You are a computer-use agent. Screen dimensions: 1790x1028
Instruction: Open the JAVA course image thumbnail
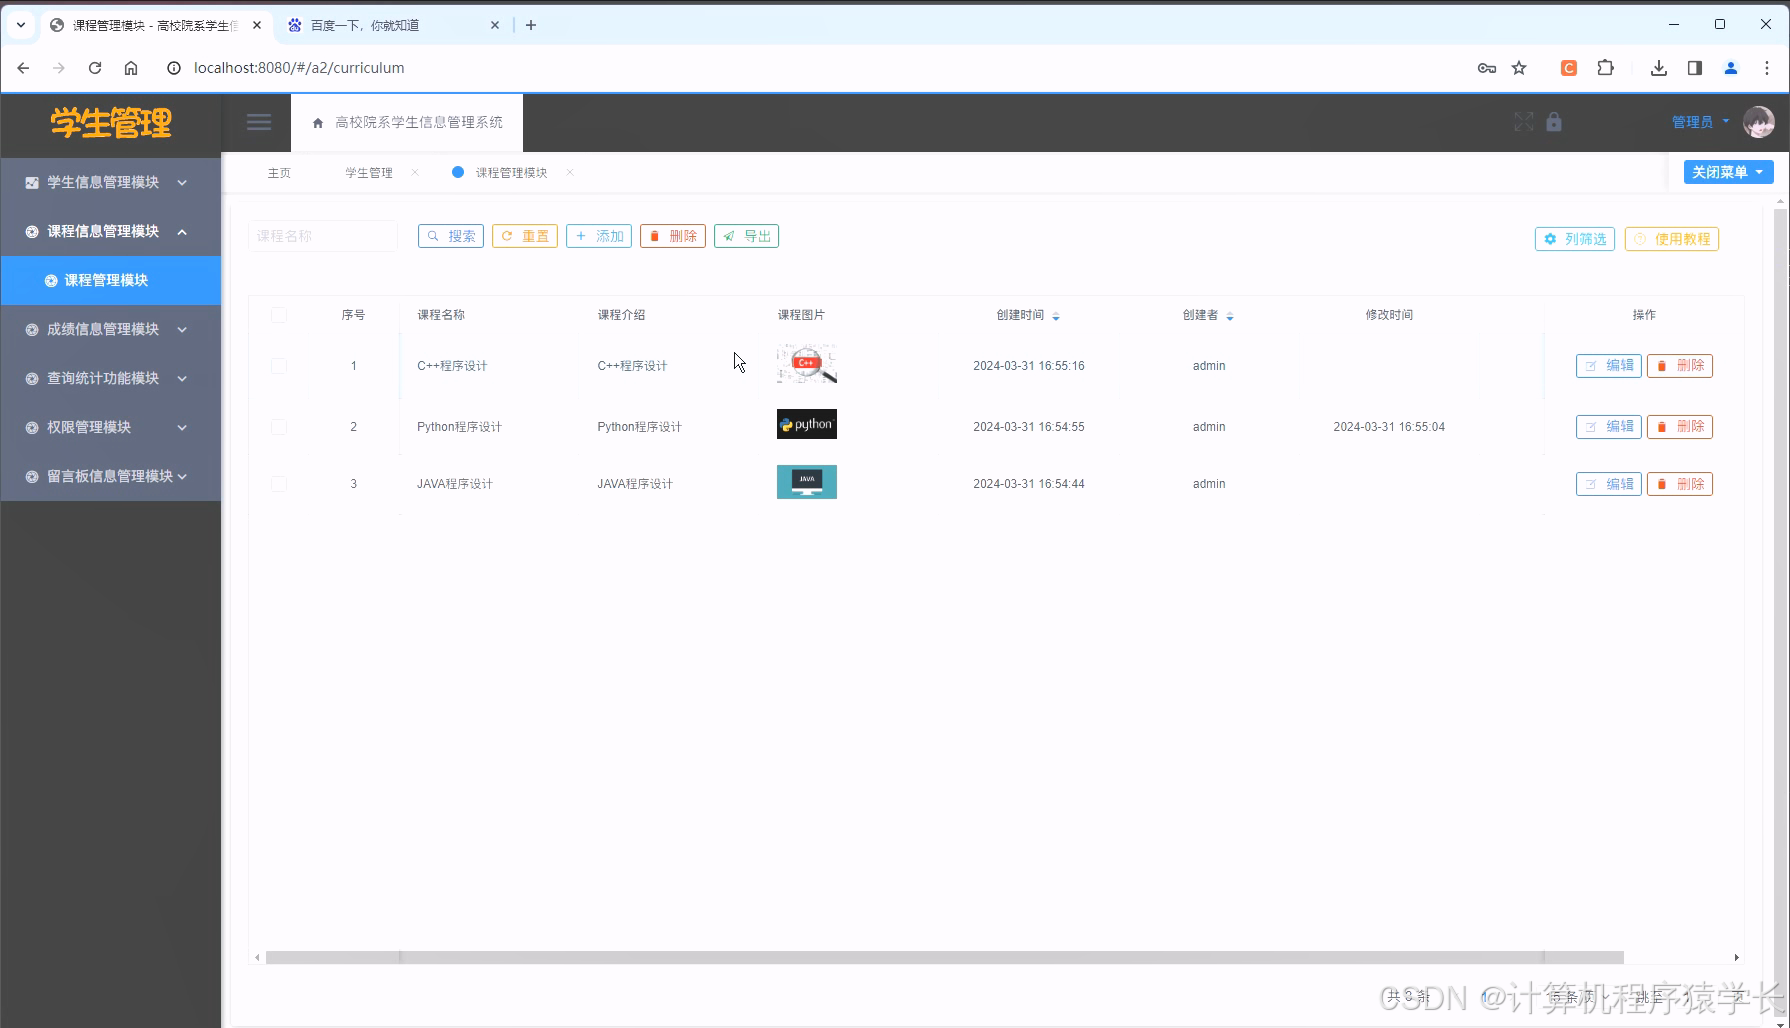pos(807,482)
